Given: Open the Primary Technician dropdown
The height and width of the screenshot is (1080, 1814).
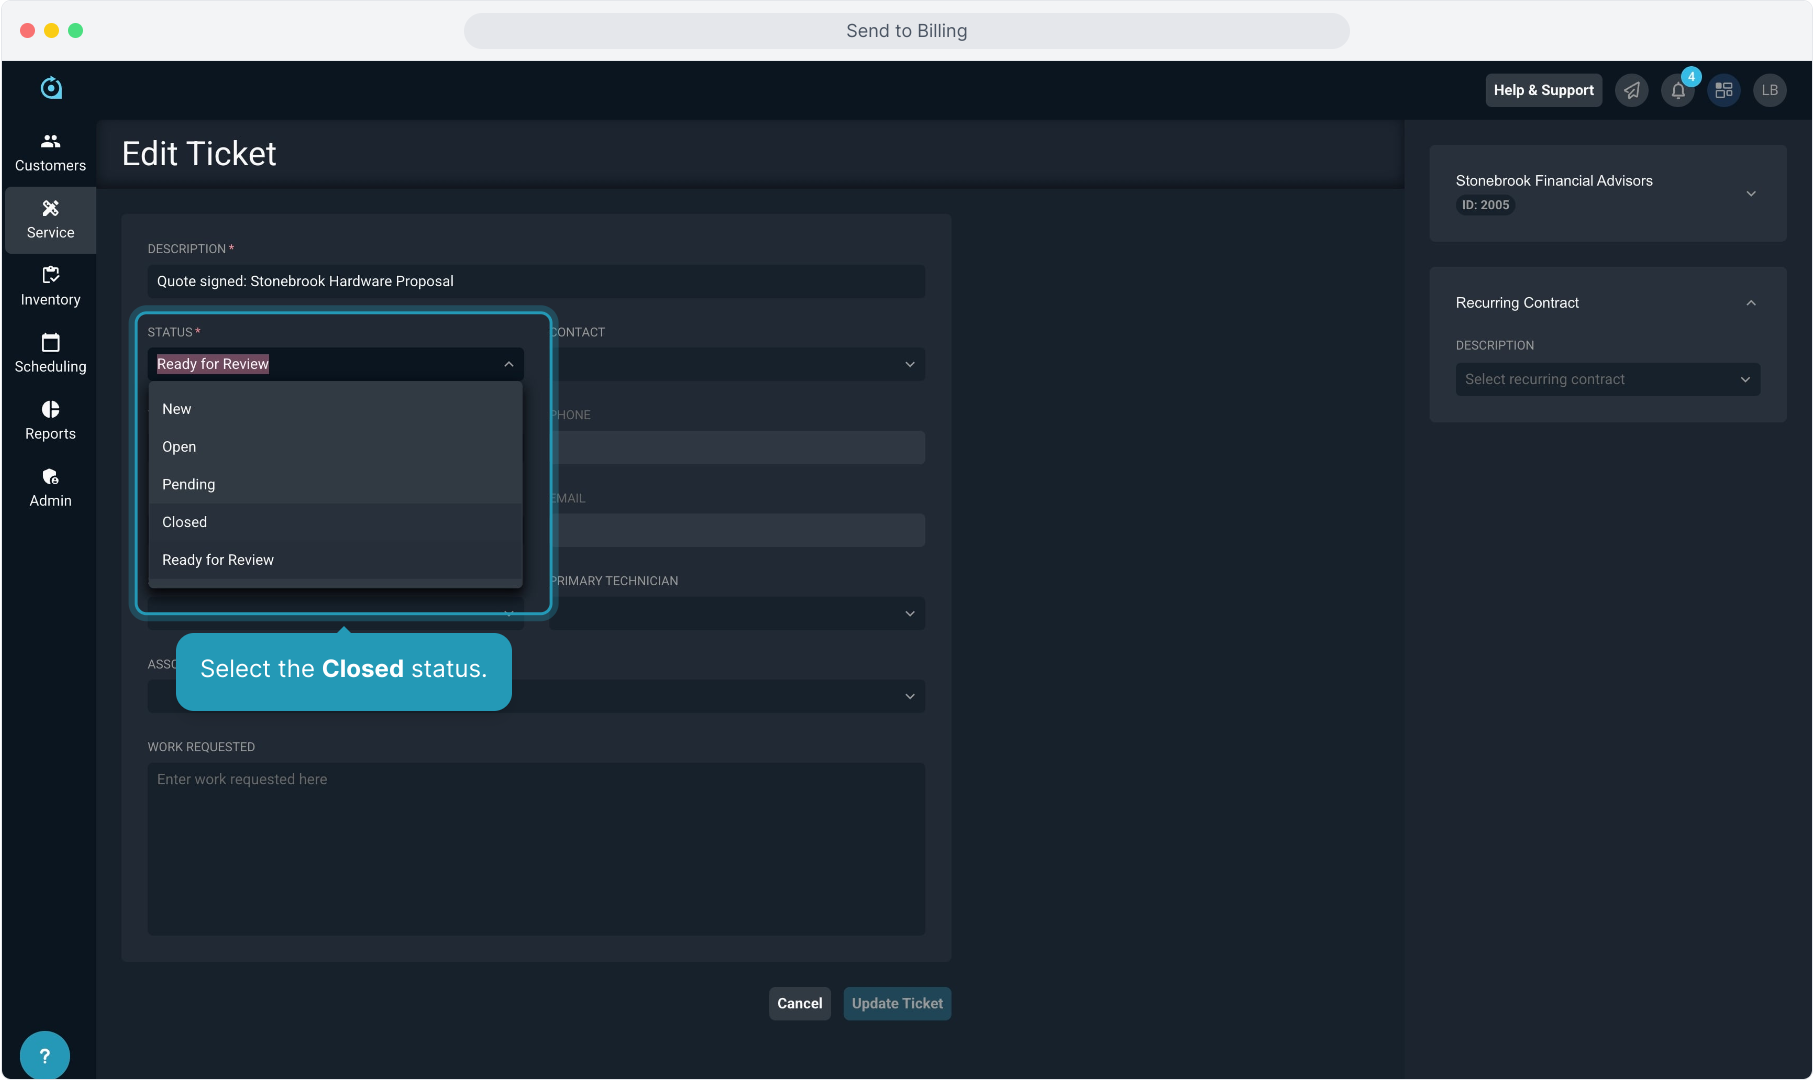Looking at the screenshot, I should [x=738, y=613].
